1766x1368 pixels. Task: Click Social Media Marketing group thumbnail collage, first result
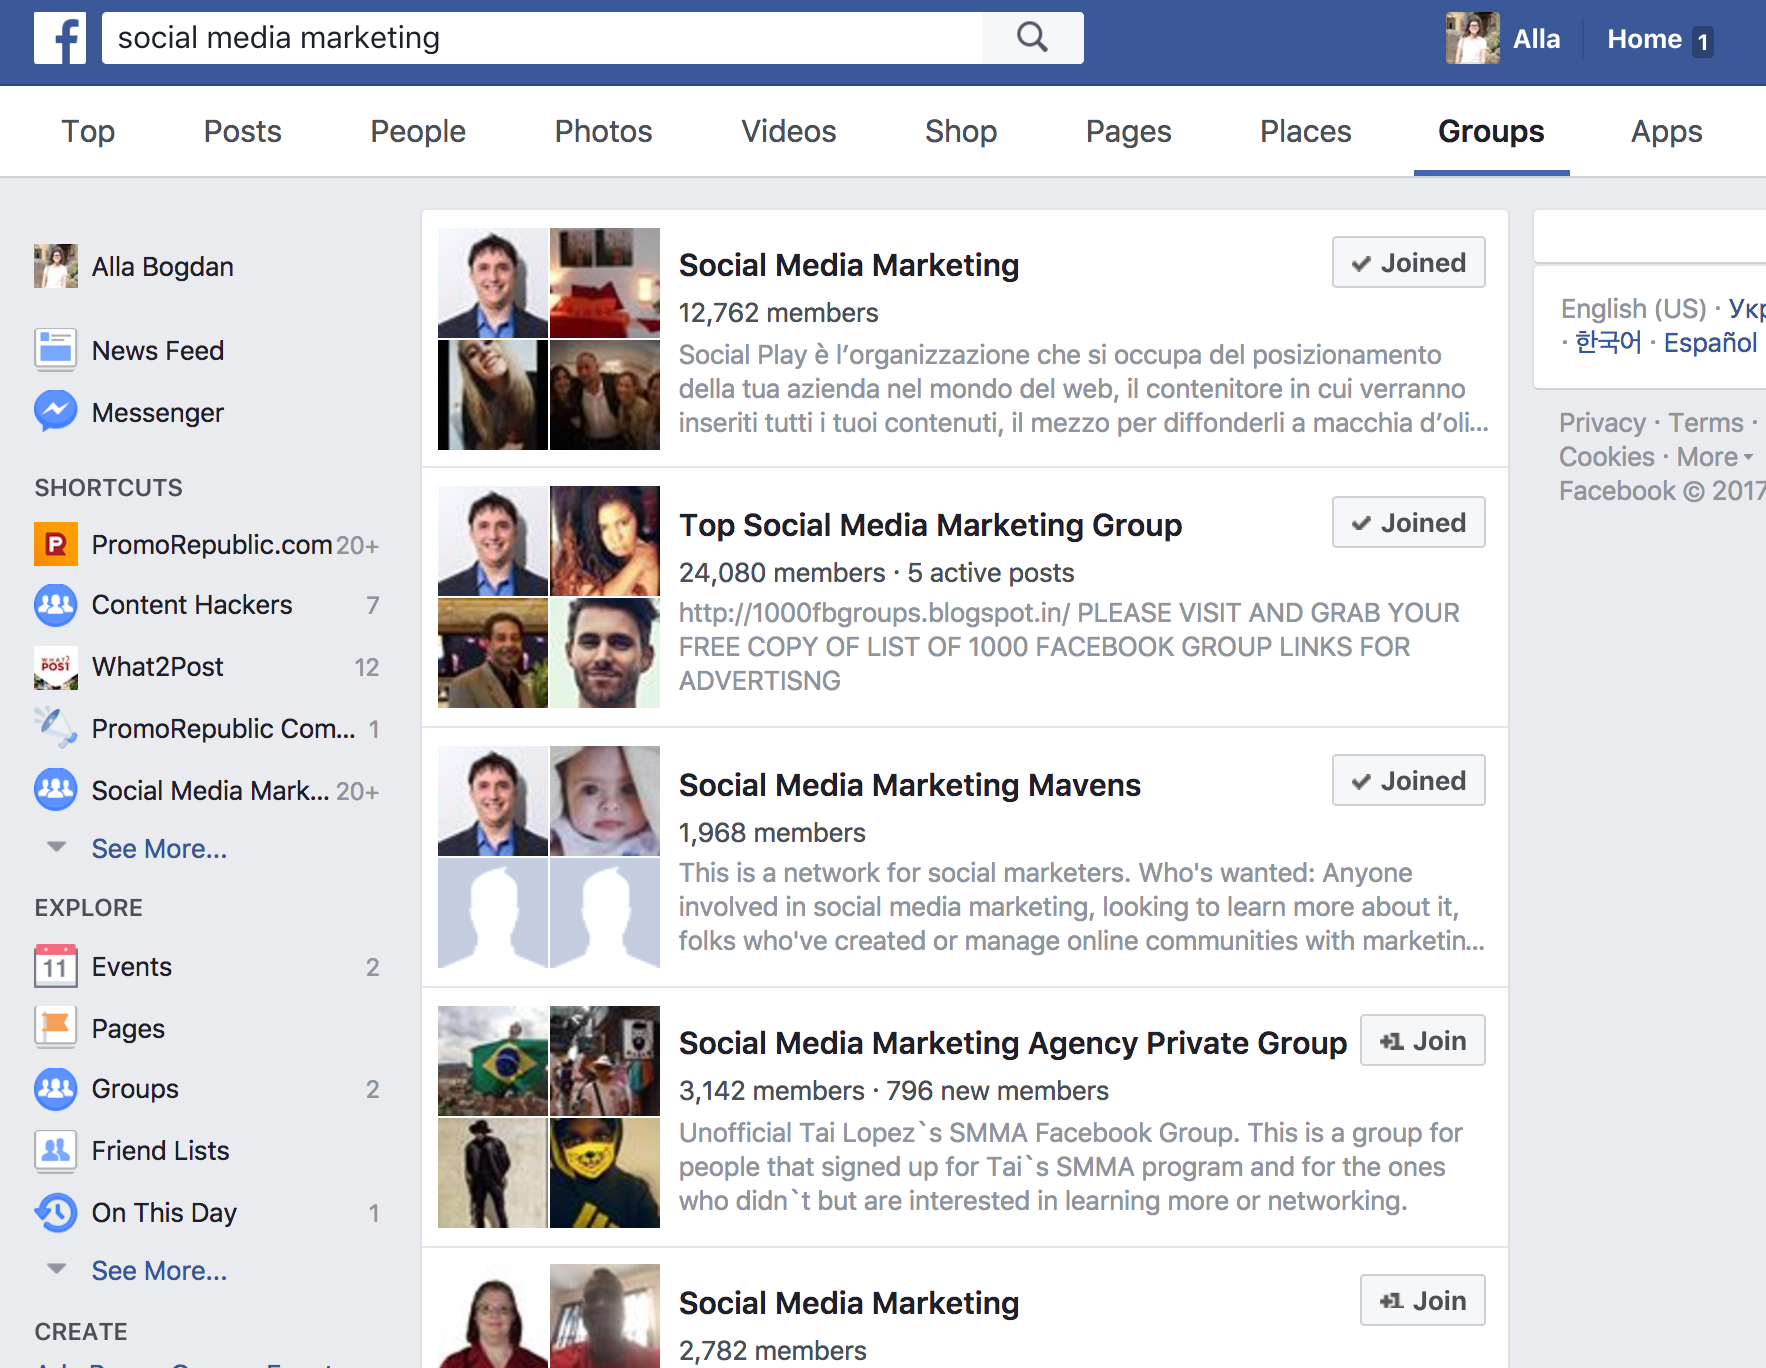pos(549,339)
